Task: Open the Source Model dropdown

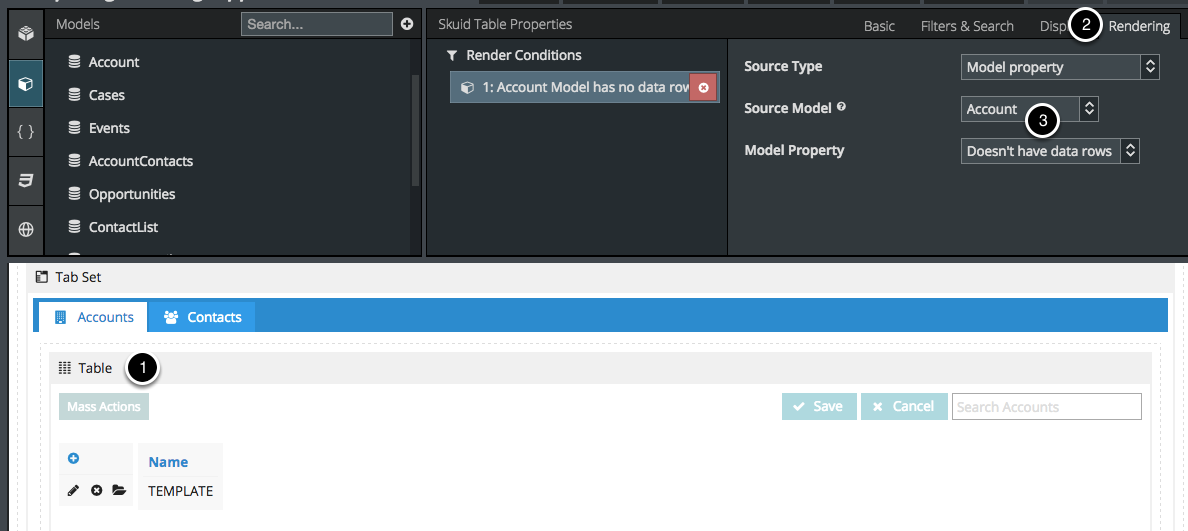Action: [x=1029, y=109]
